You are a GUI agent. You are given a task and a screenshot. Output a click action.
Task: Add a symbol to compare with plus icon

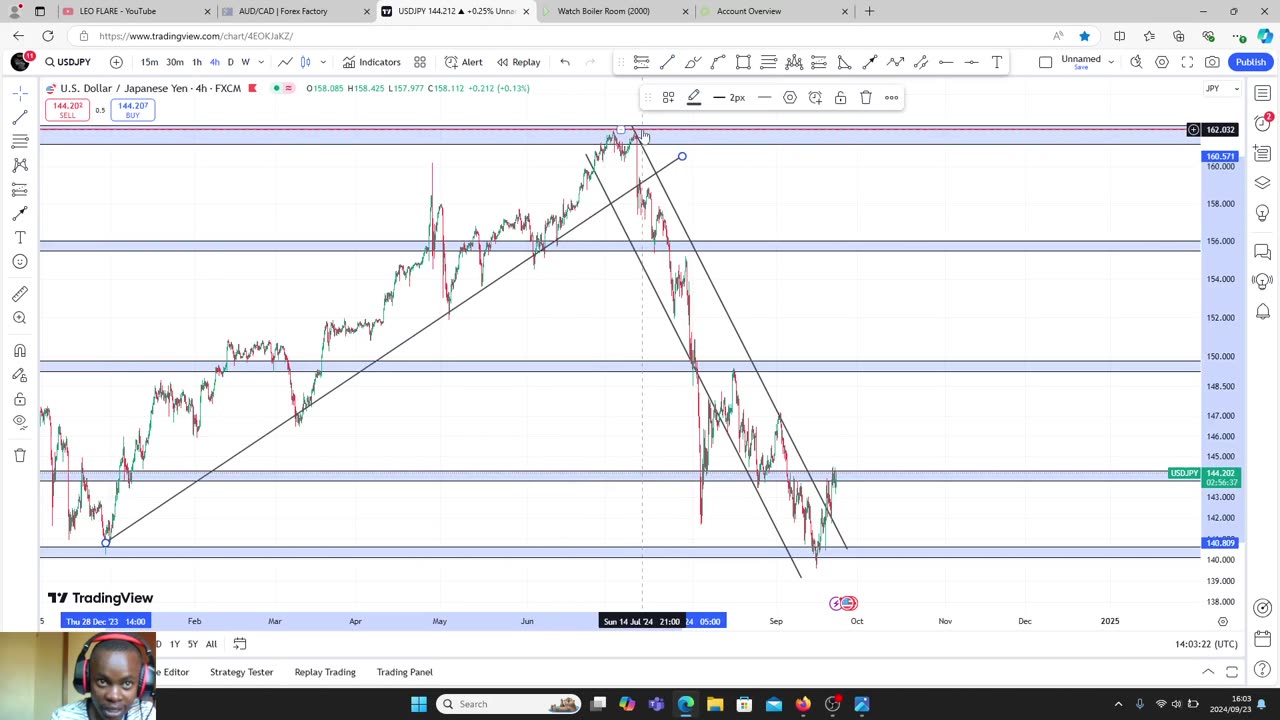pos(116,62)
